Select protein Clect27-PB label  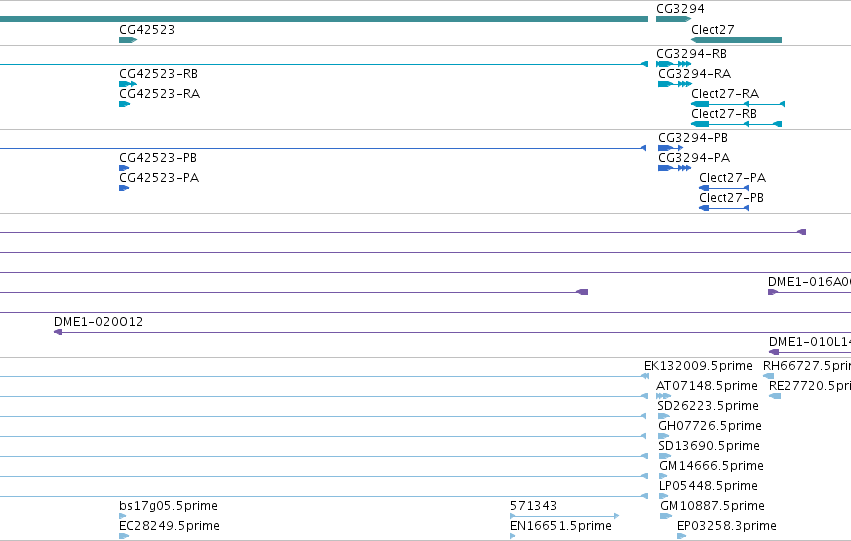pos(732,198)
